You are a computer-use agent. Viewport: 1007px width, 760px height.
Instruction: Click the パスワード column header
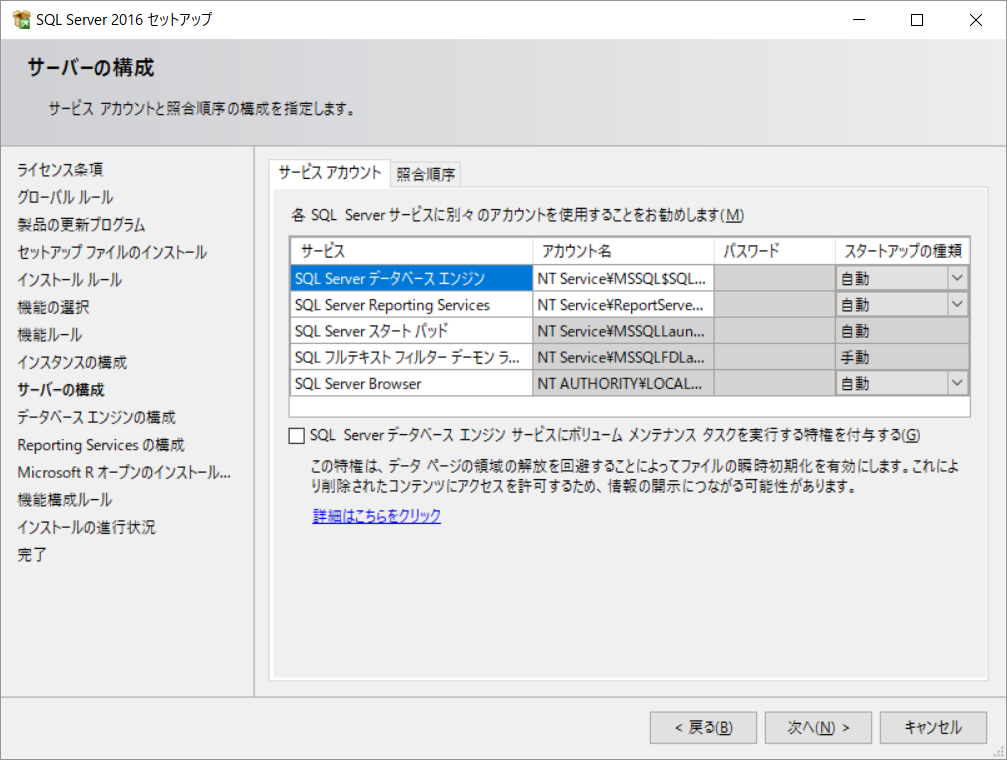pos(775,251)
